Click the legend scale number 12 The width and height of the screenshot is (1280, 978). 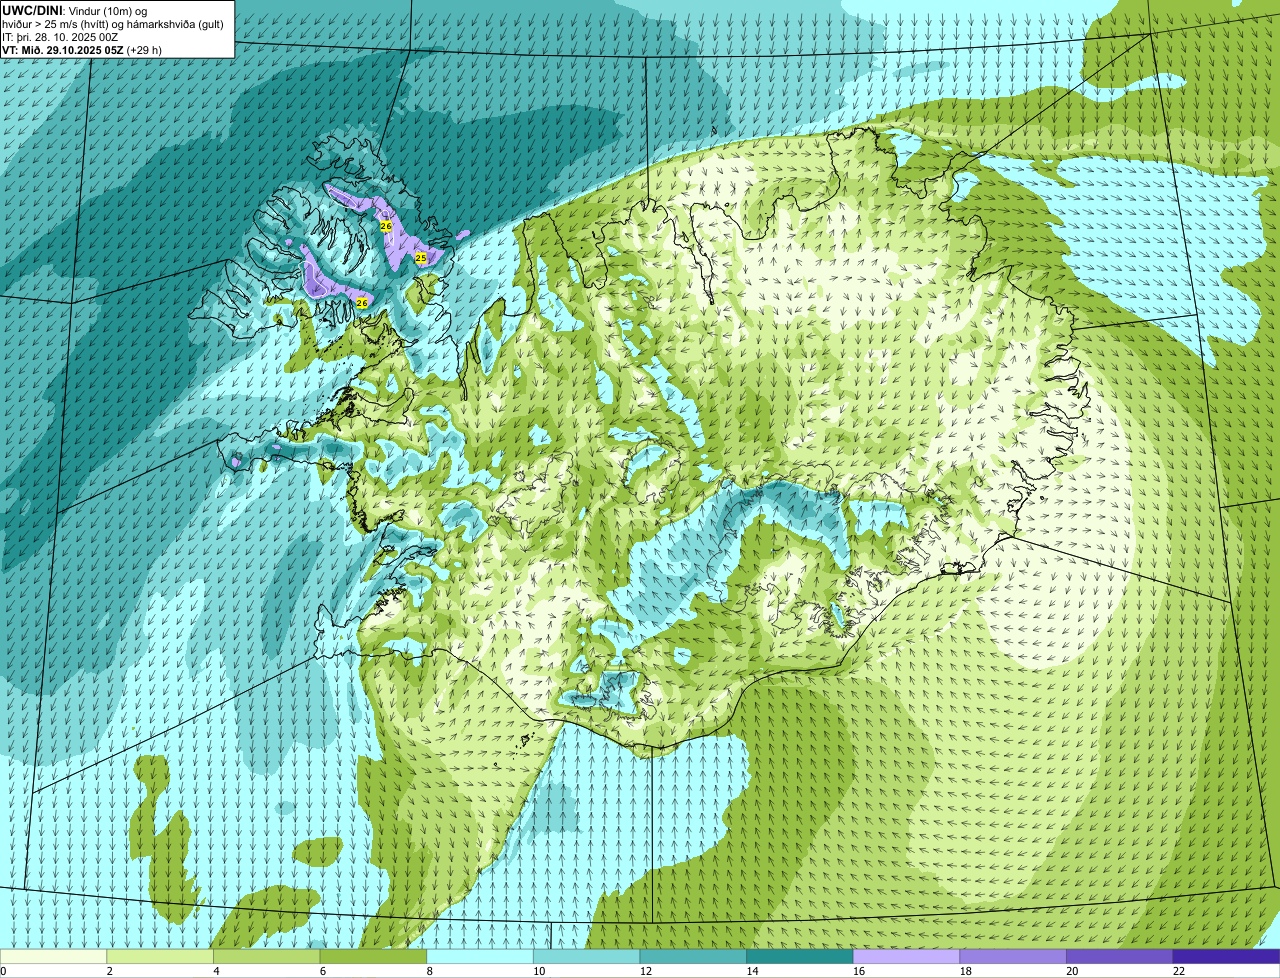(x=645, y=971)
